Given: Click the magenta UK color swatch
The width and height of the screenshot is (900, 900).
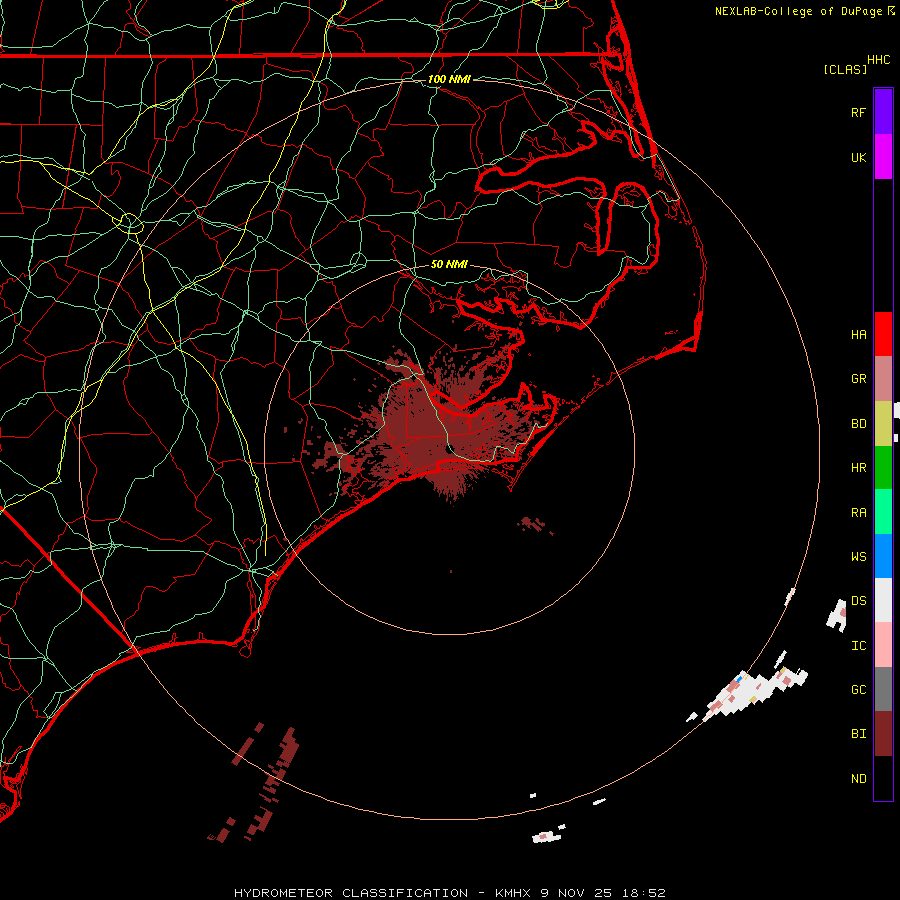Looking at the screenshot, I should click(883, 157).
